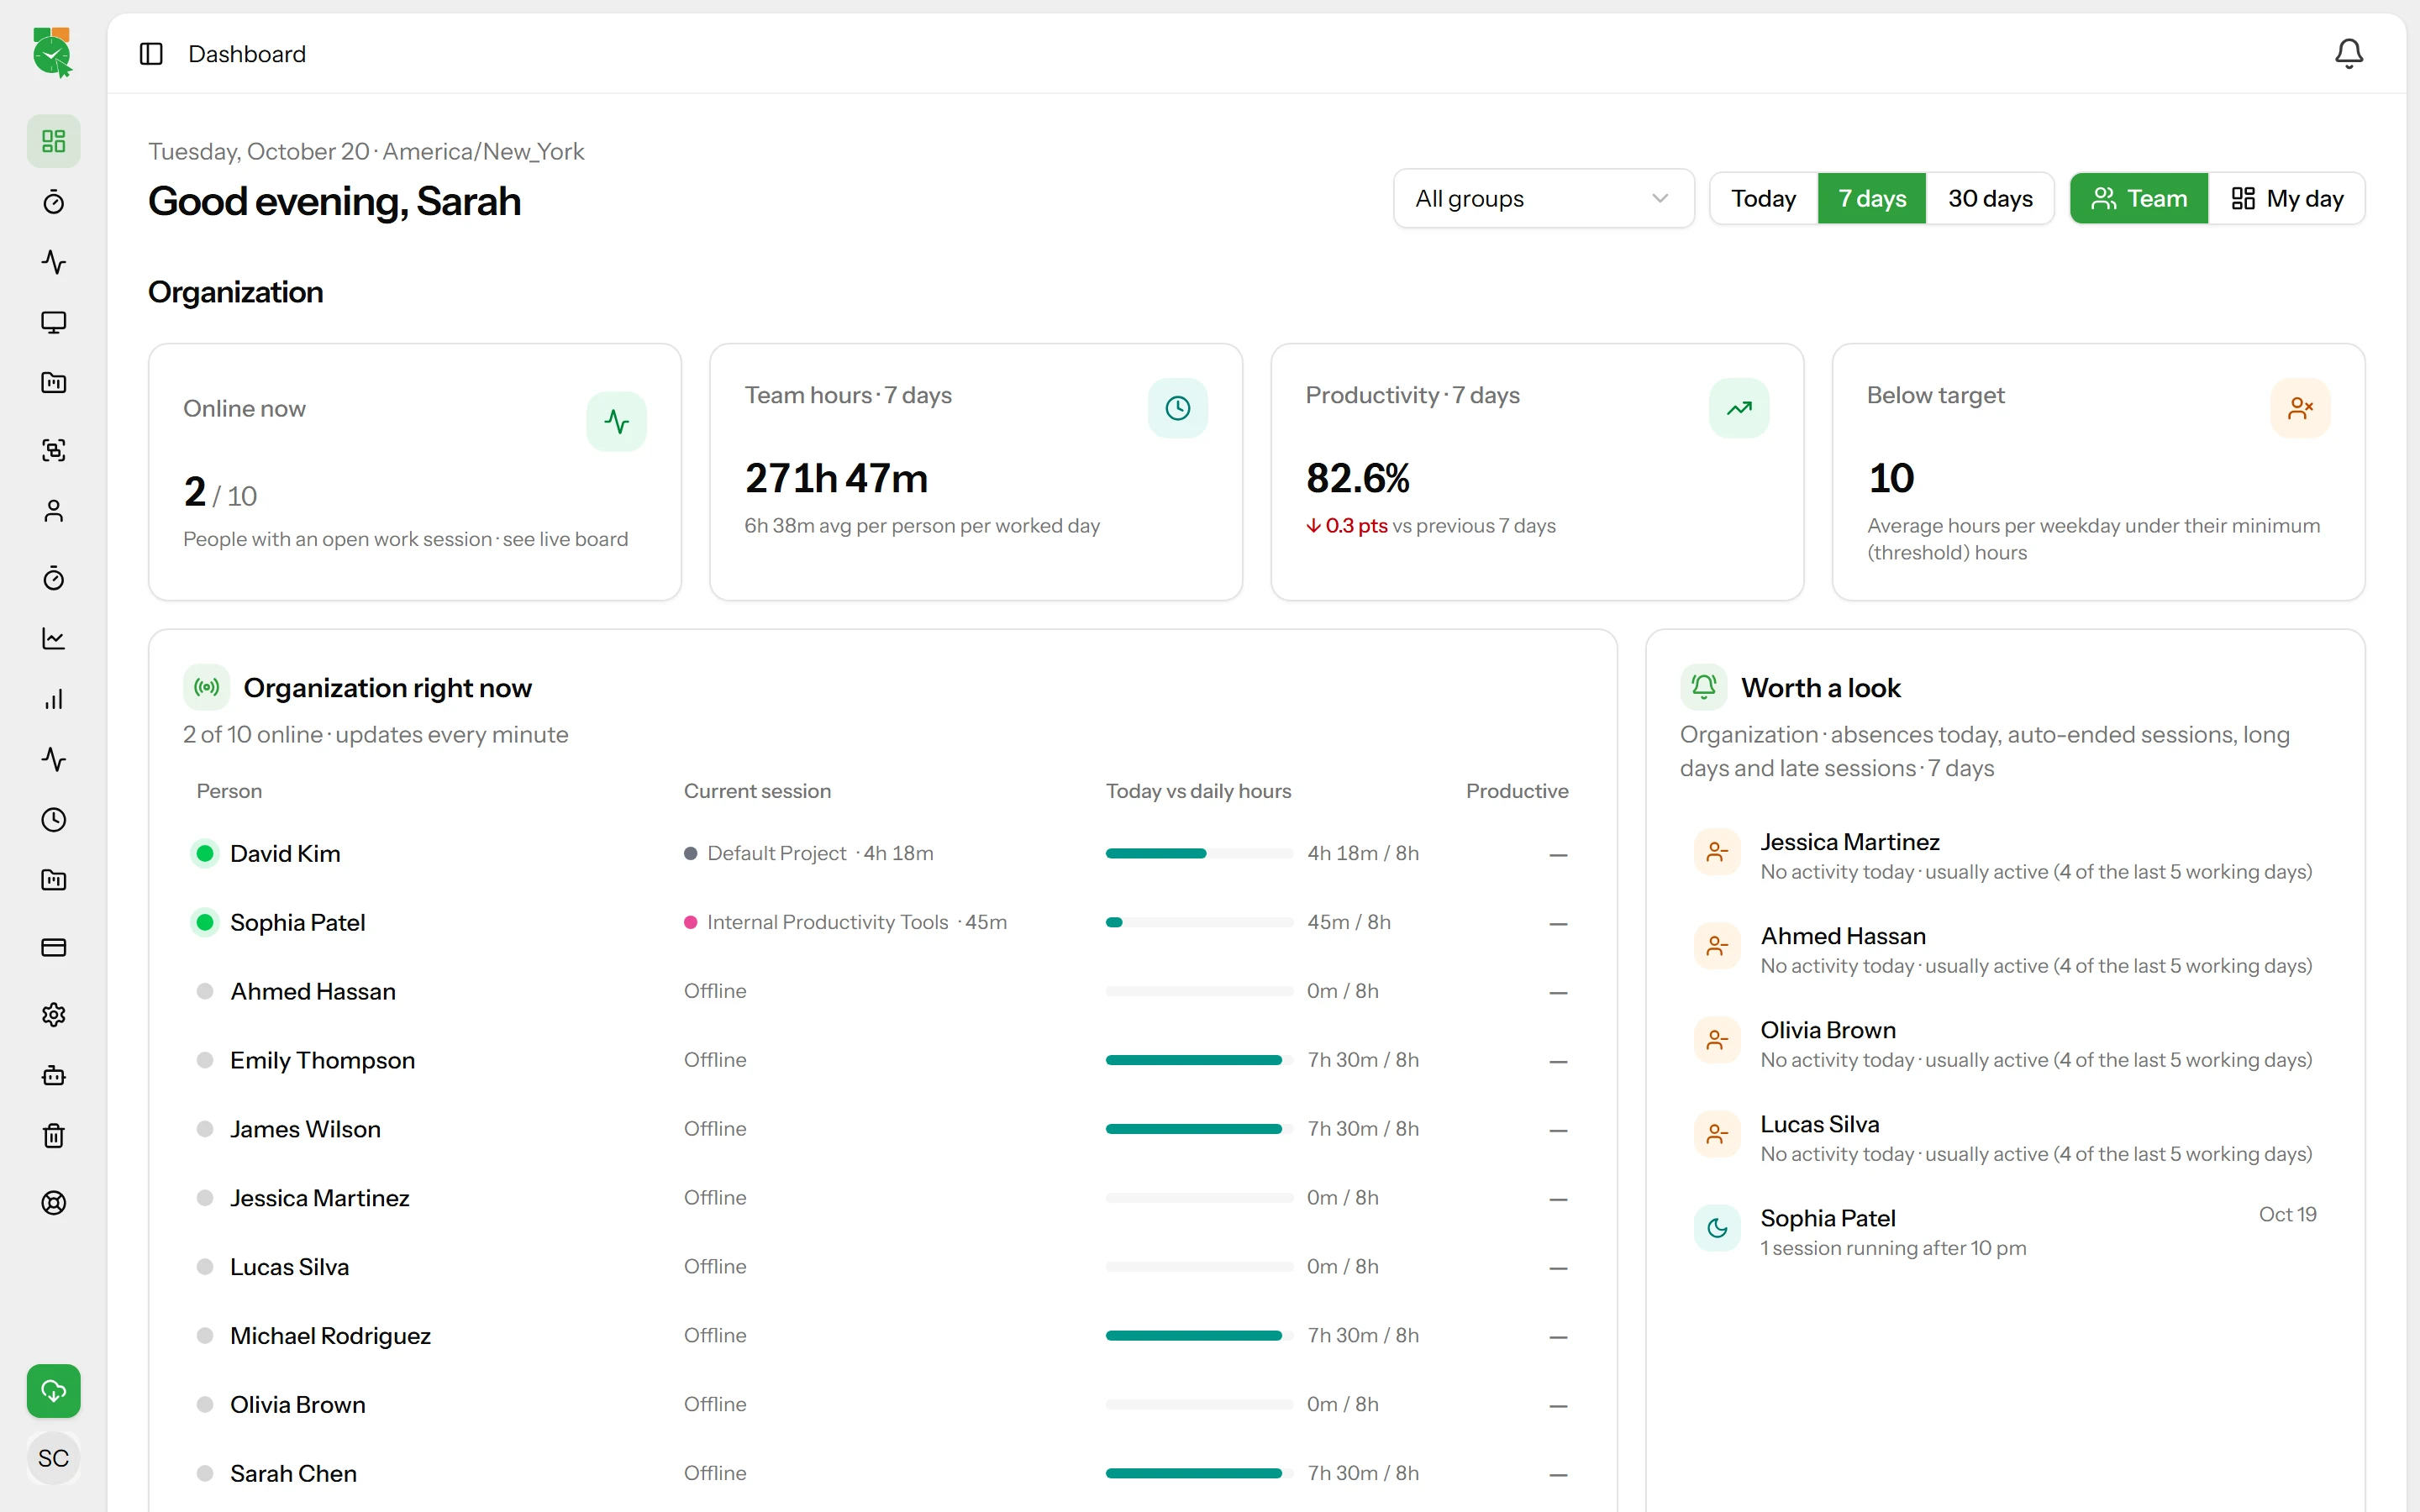Image resolution: width=2420 pixels, height=1512 pixels.
Task: Open the notifications bell in header
Action: click(2348, 54)
